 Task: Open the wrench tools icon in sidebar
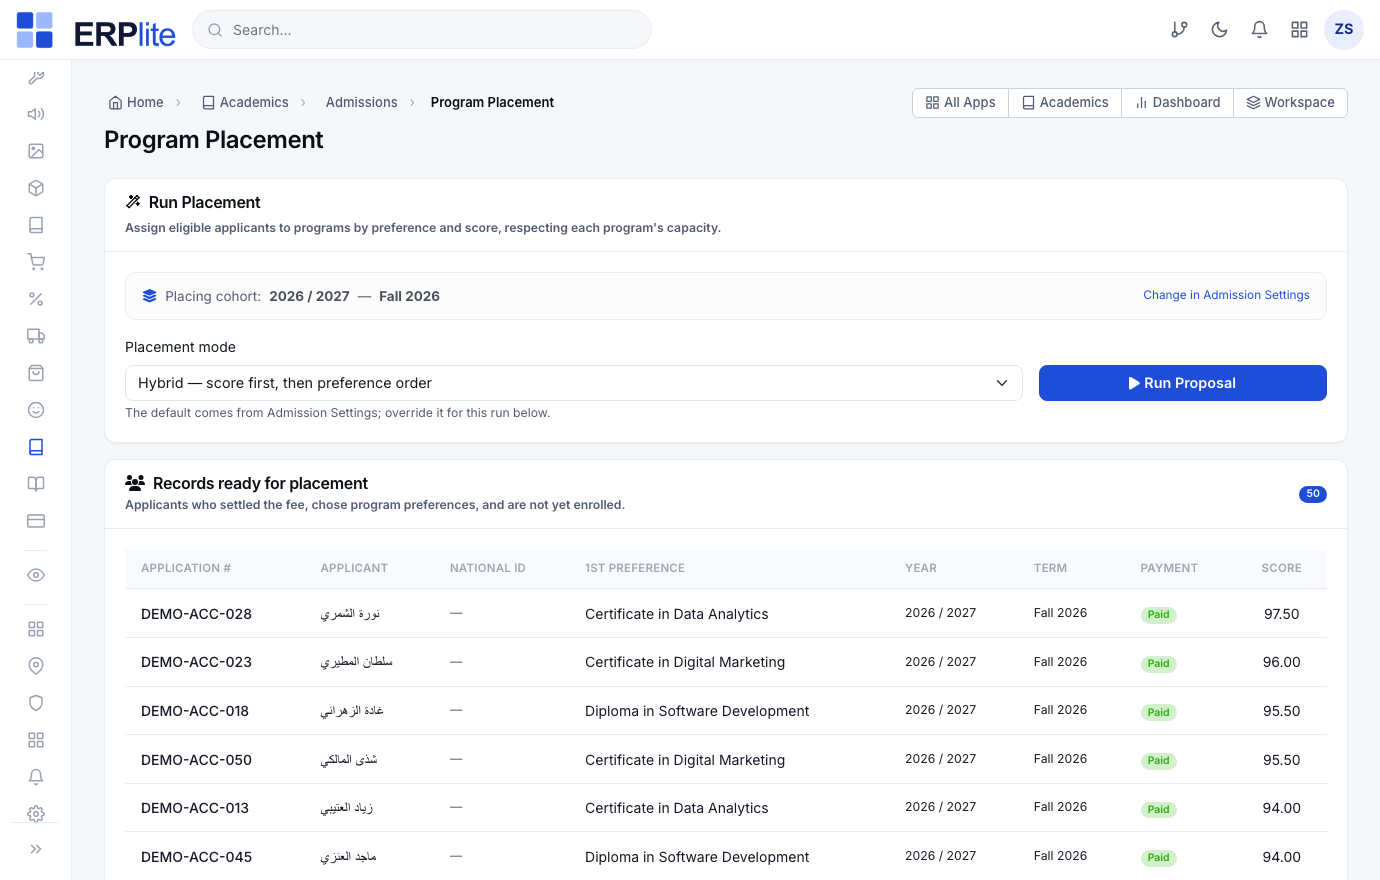tap(36, 77)
